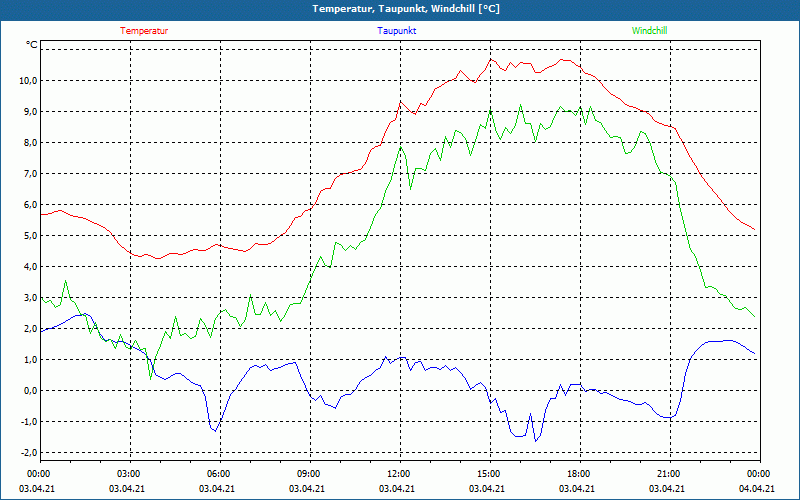Click the 03.04.21 date under 21:00
This screenshot has width=800, height=500.
(667, 489)
